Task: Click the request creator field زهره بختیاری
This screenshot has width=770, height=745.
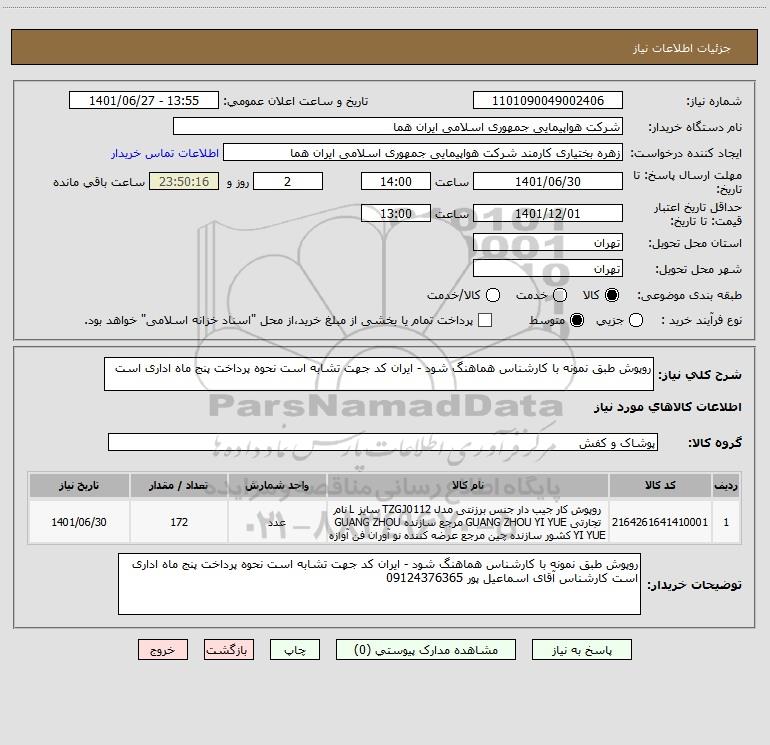Action: (x=423, y=153)
